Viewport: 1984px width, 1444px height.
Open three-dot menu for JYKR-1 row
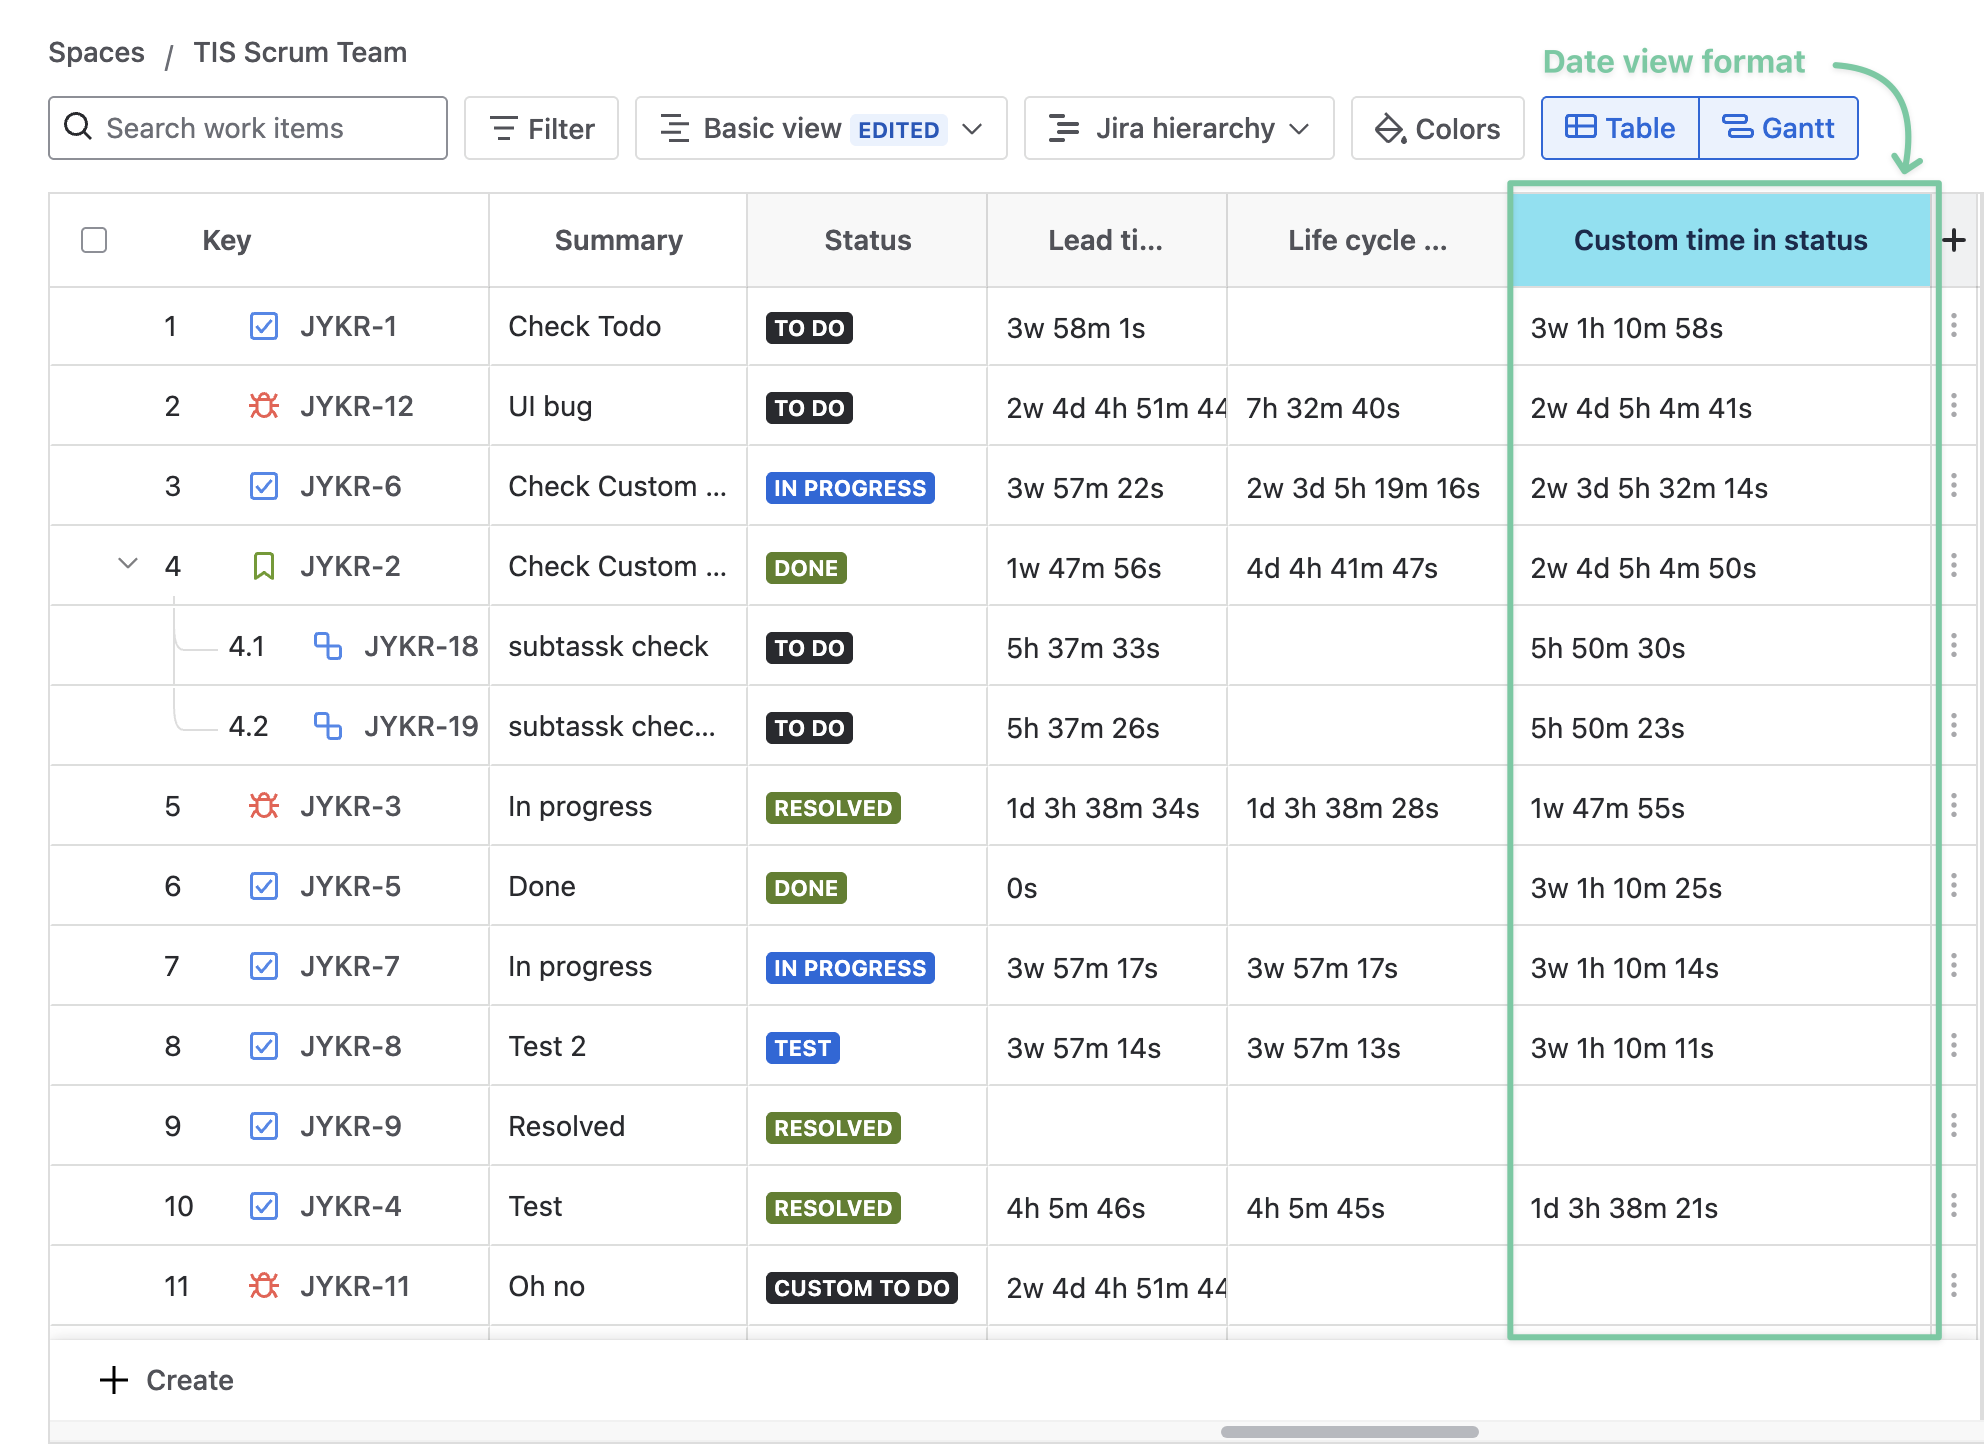click(x=1954, y=325)
